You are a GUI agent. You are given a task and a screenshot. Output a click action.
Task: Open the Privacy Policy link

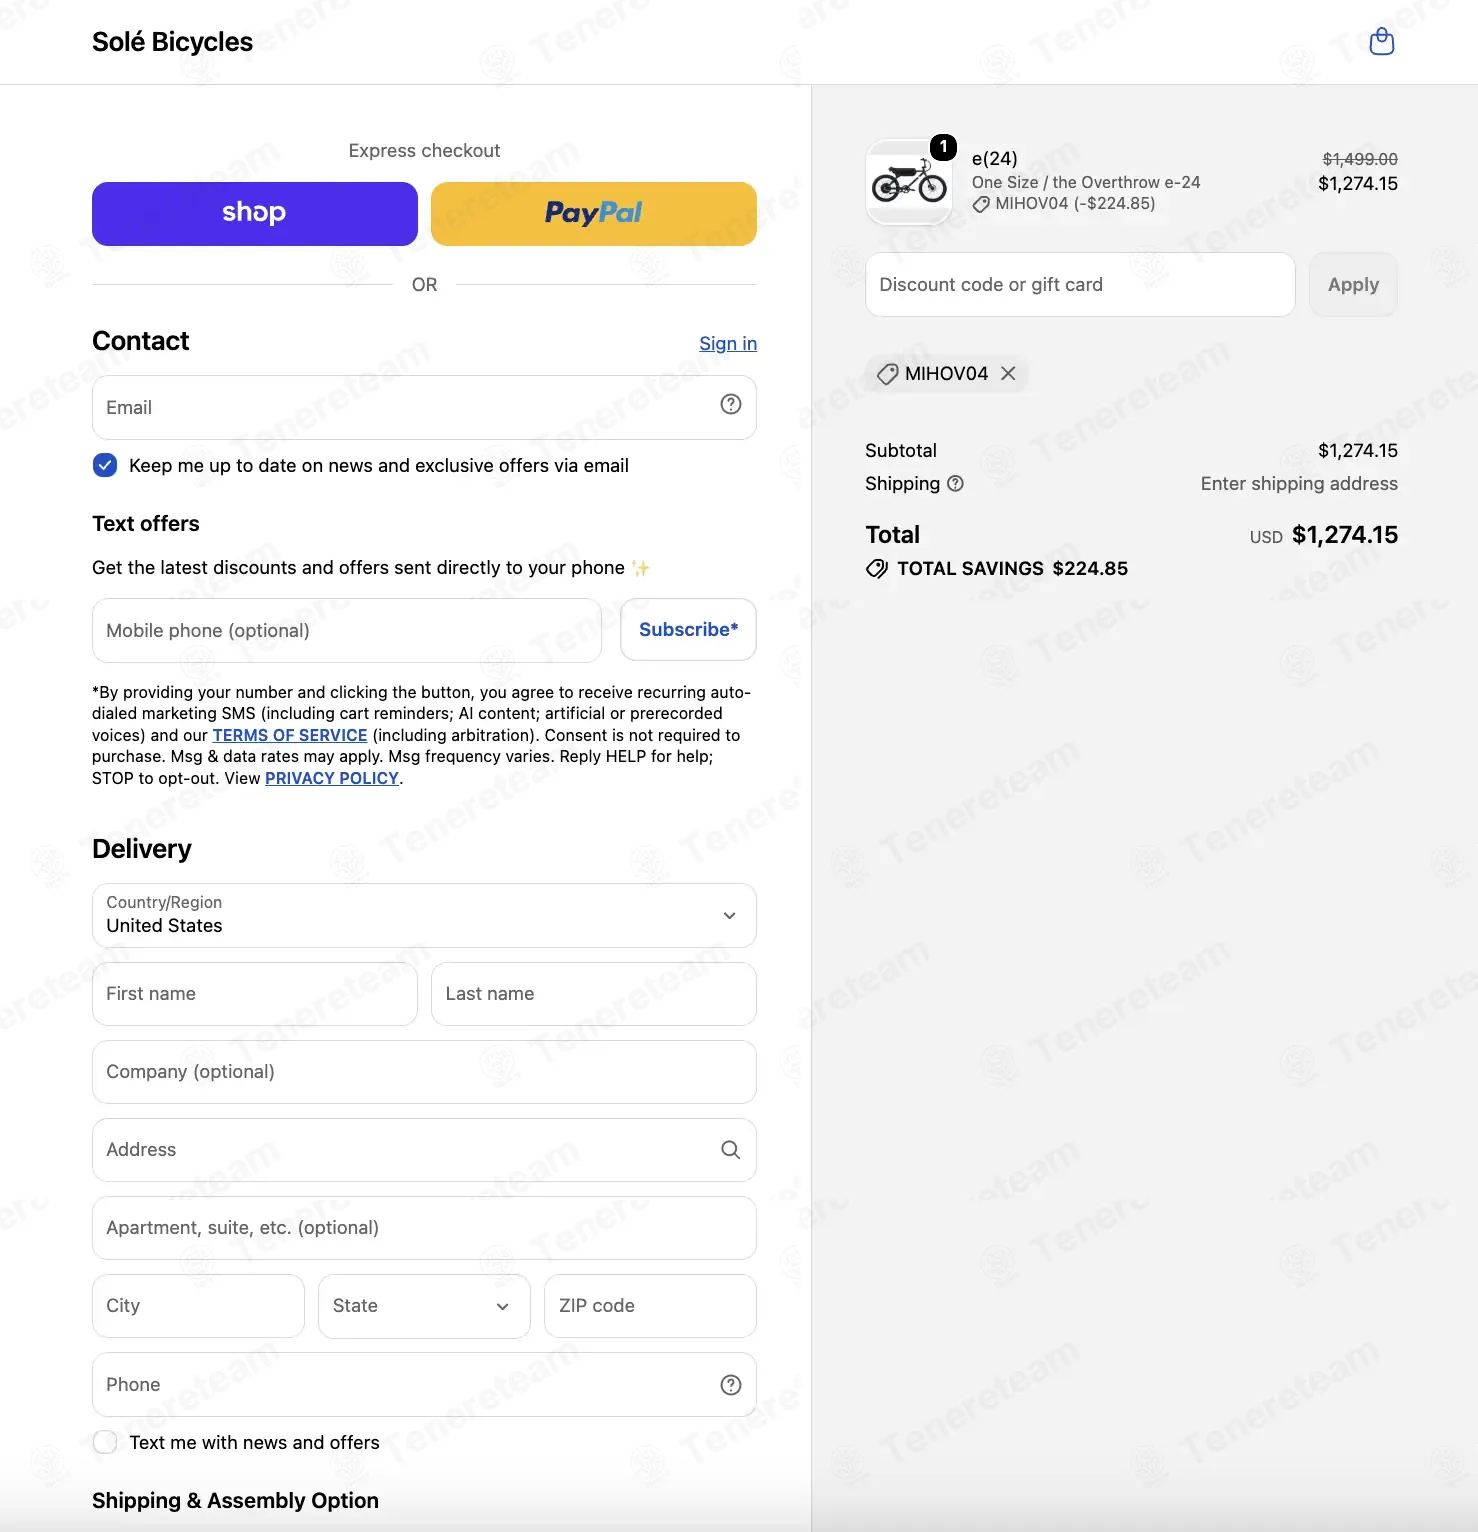pyautogui.click(x=332, y=778)
